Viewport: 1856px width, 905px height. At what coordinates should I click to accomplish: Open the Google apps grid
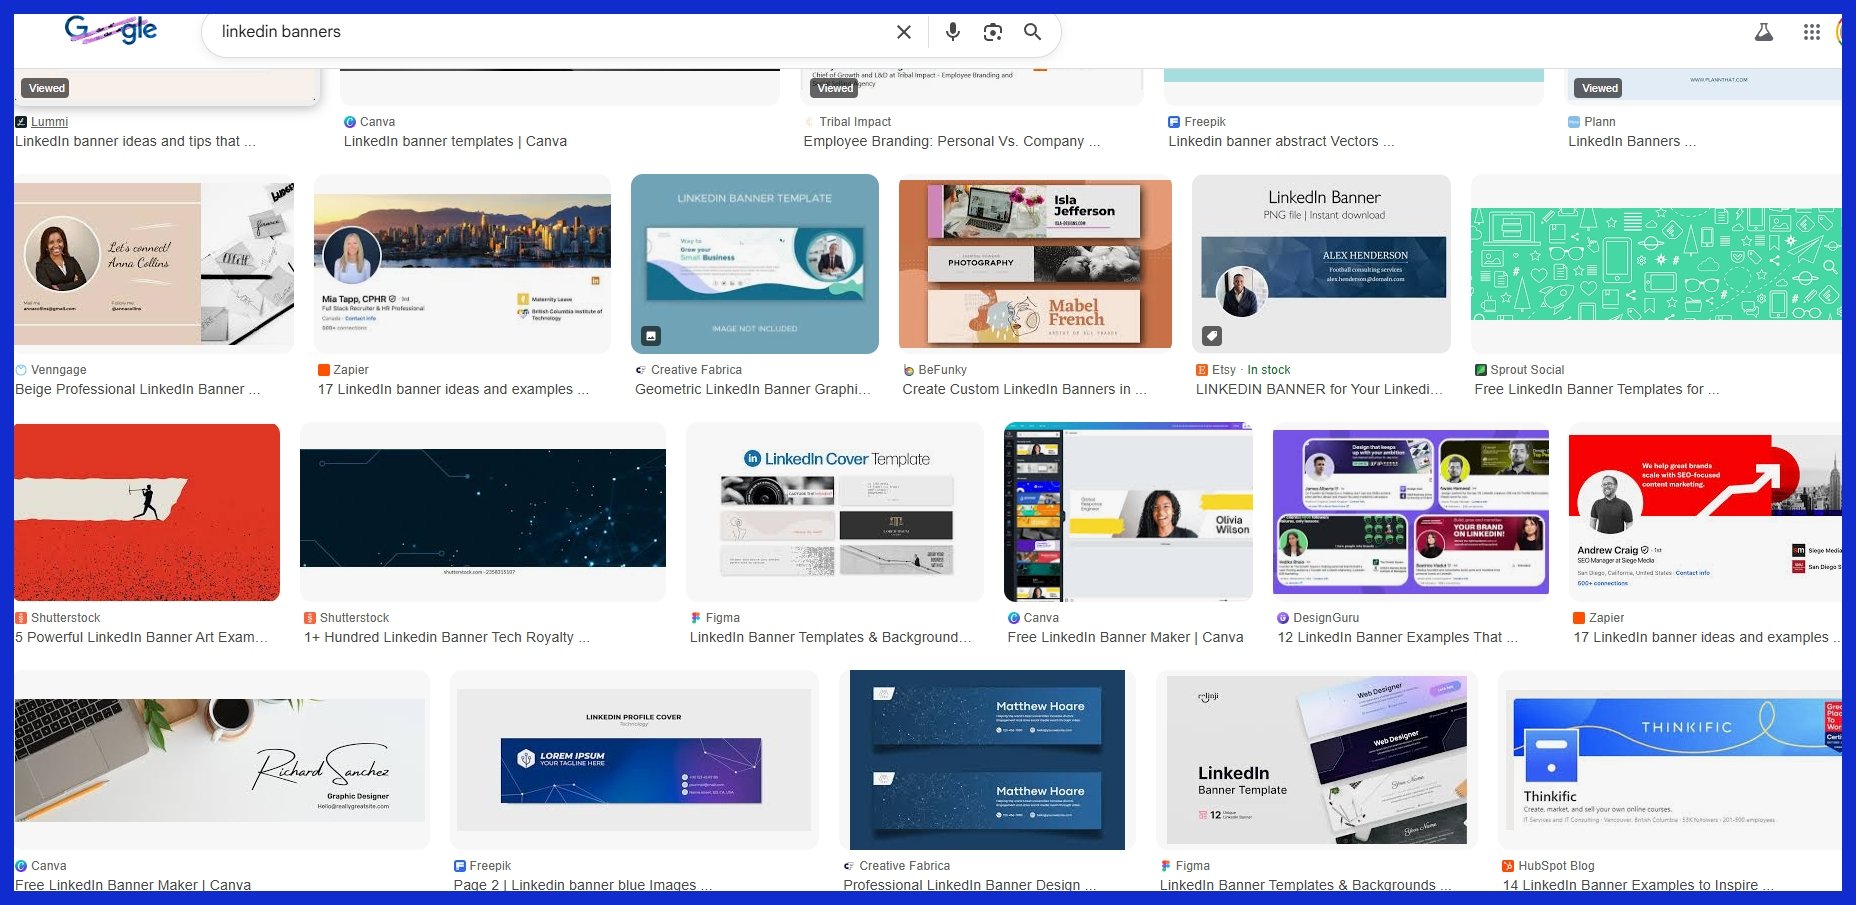pyautogui.click(x=1810, y=31)
